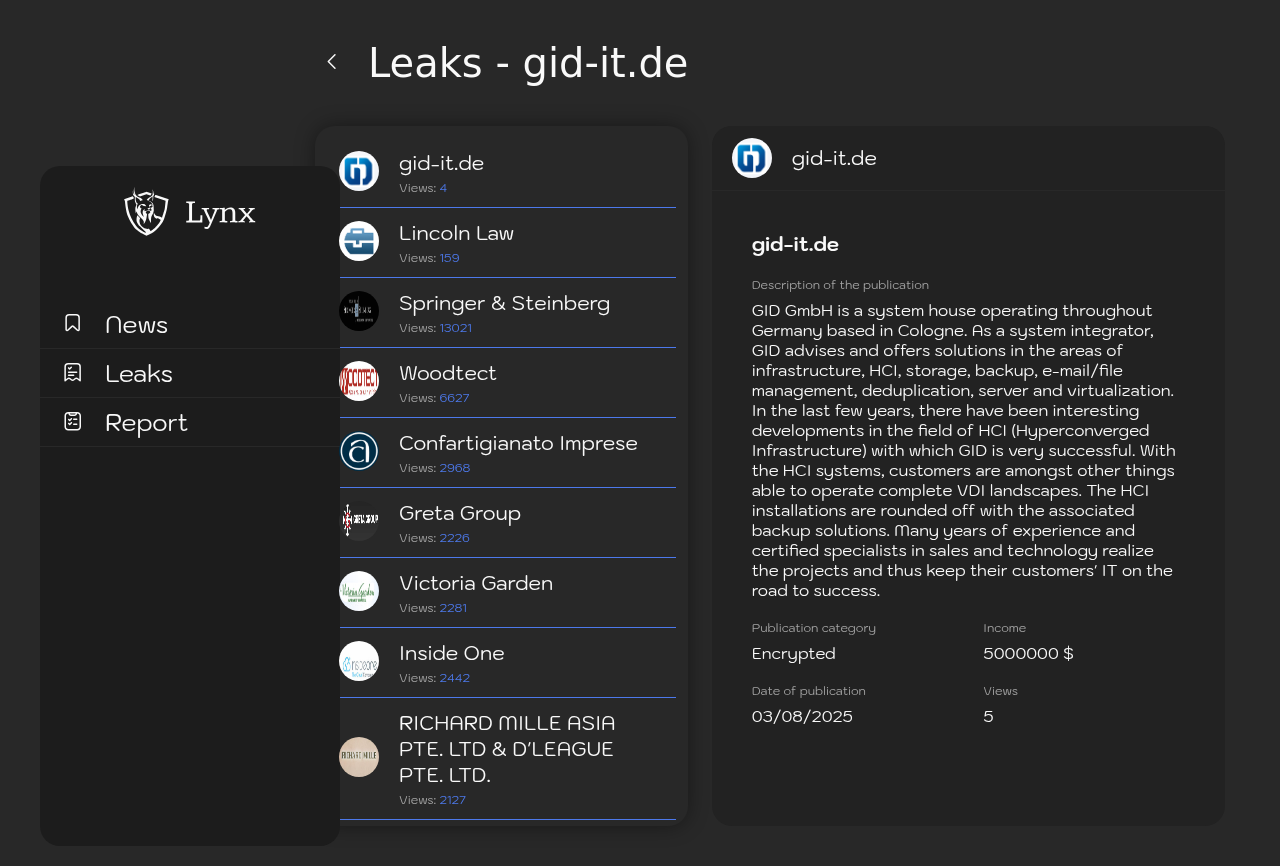Click the Report checklist icon
The width and height of the screenshot is (1280, 866).
click(73, 421)
